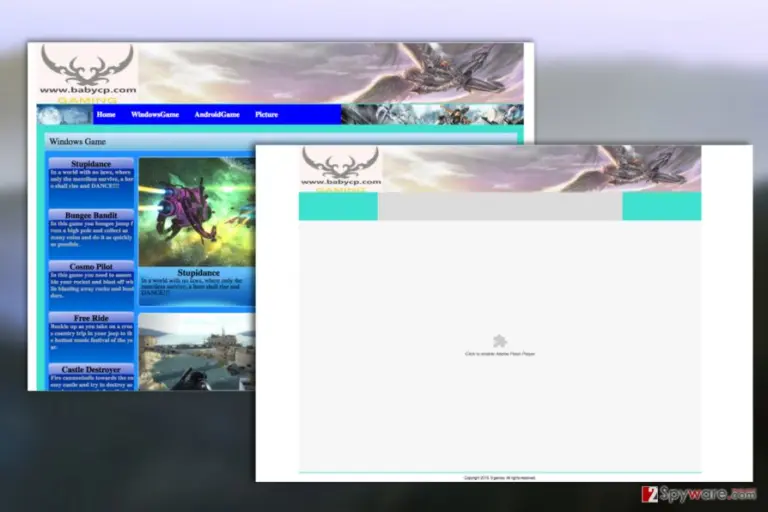The image size is (768, 512).
Task: Select the Cosmo Pilot game entry
Action: (x=91, y=267)
